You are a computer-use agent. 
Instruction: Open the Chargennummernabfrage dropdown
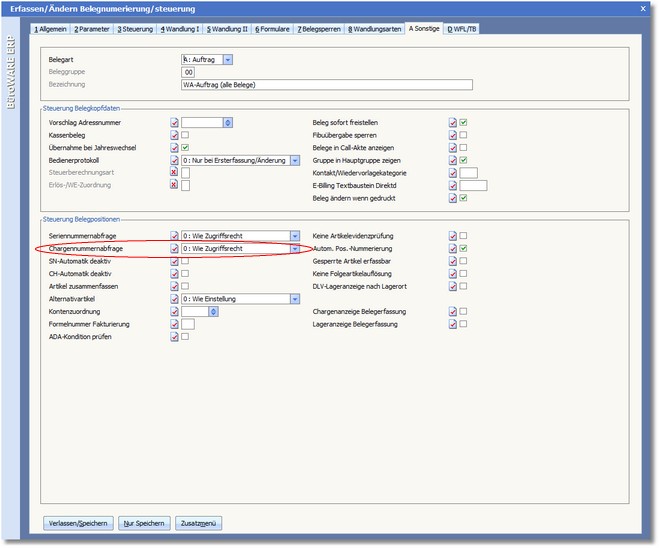coord(295,248)
